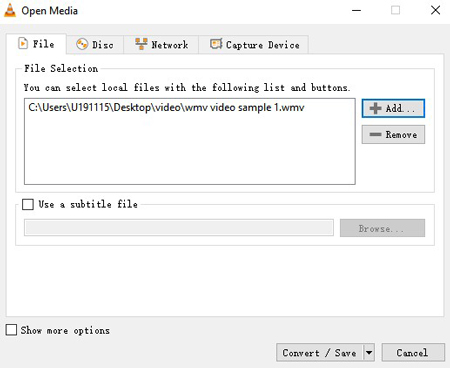Screen dimensions: 450x368
Task: Click the Convert / Save button
Action: (x=320, y=352)
